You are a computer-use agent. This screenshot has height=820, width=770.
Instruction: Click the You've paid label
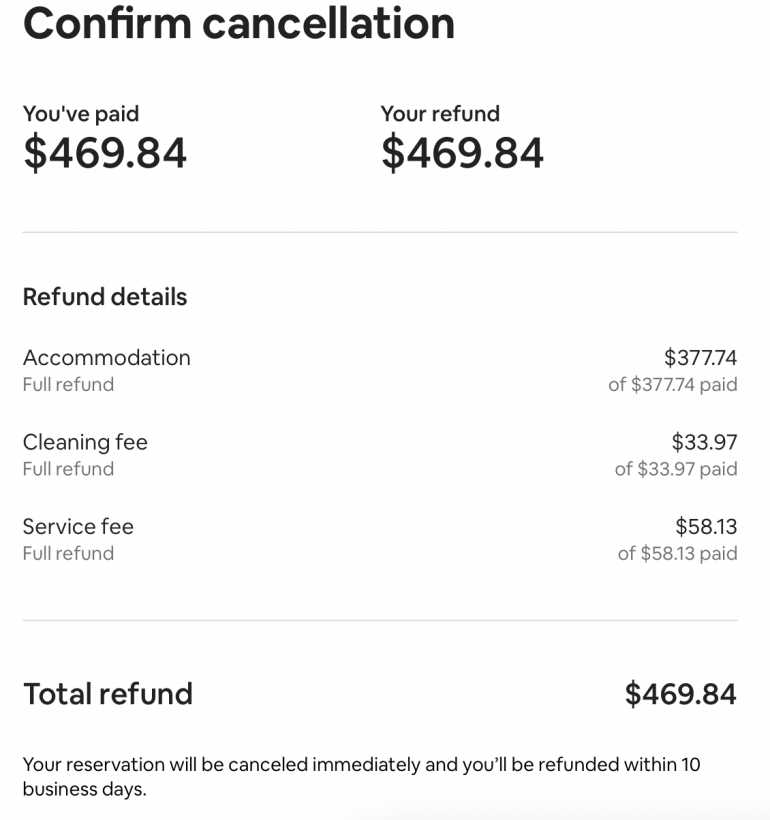click(x=81, y=114)
